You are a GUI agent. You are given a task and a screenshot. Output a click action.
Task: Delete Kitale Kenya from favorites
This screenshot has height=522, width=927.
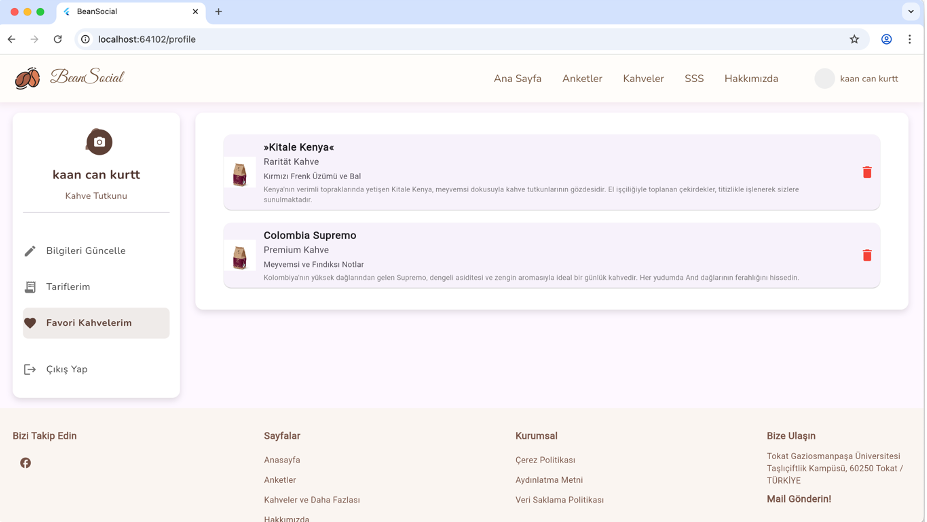[x=867, y=172]
